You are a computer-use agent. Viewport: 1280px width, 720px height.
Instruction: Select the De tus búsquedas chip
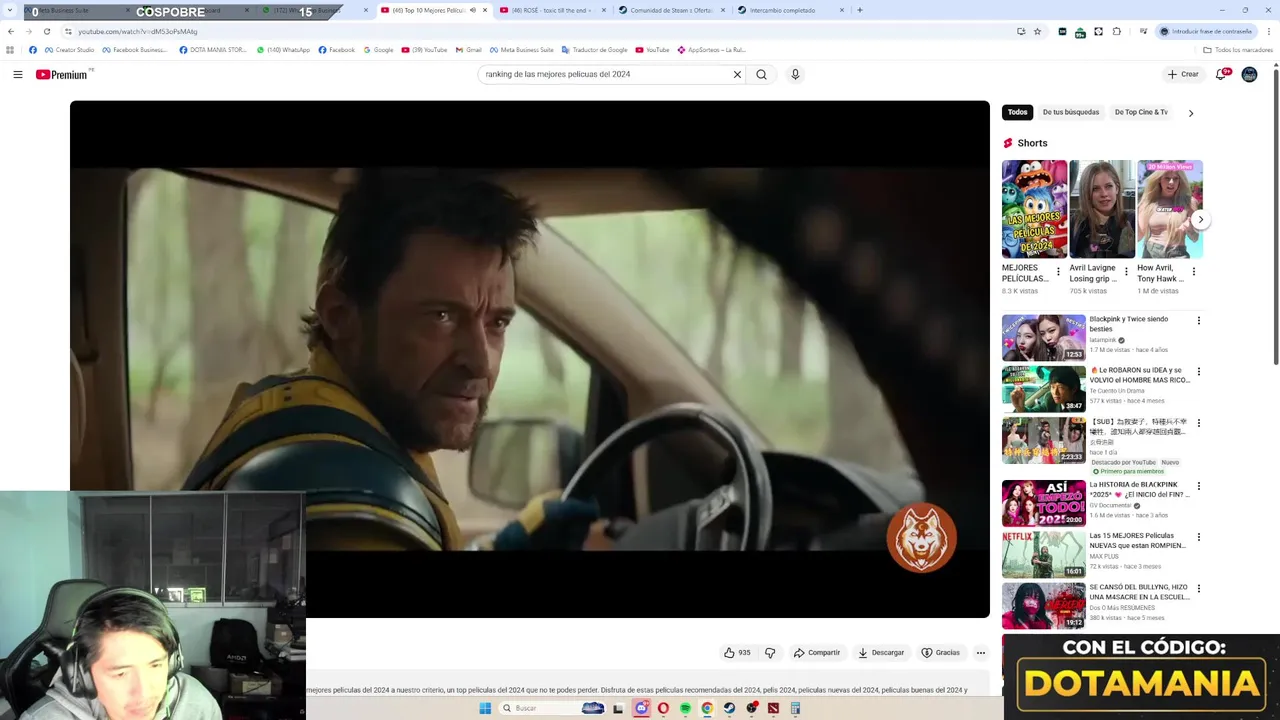(x=1071, y=112)
